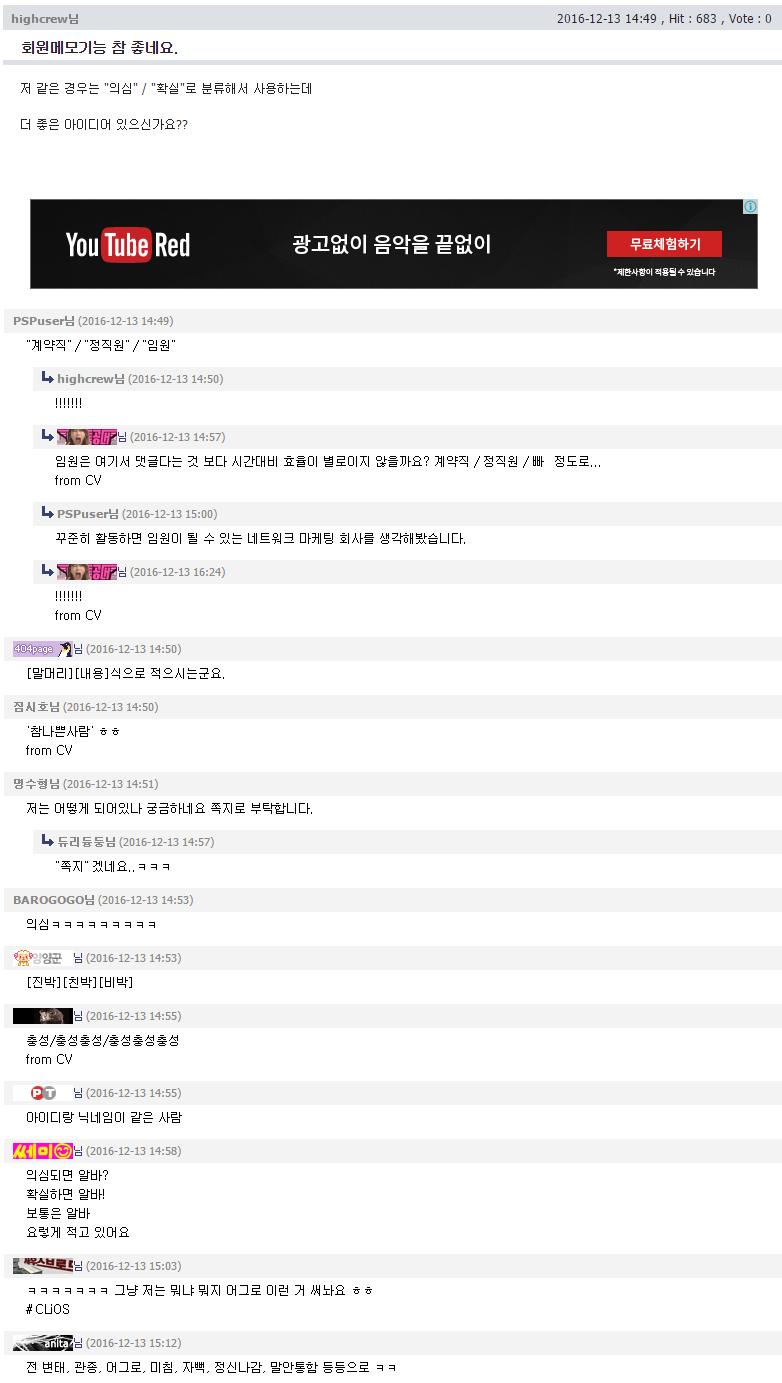Open pink avatar user at 14:57 reply
The width and height of the screenshot is (782, 1383).
point(87,436)
